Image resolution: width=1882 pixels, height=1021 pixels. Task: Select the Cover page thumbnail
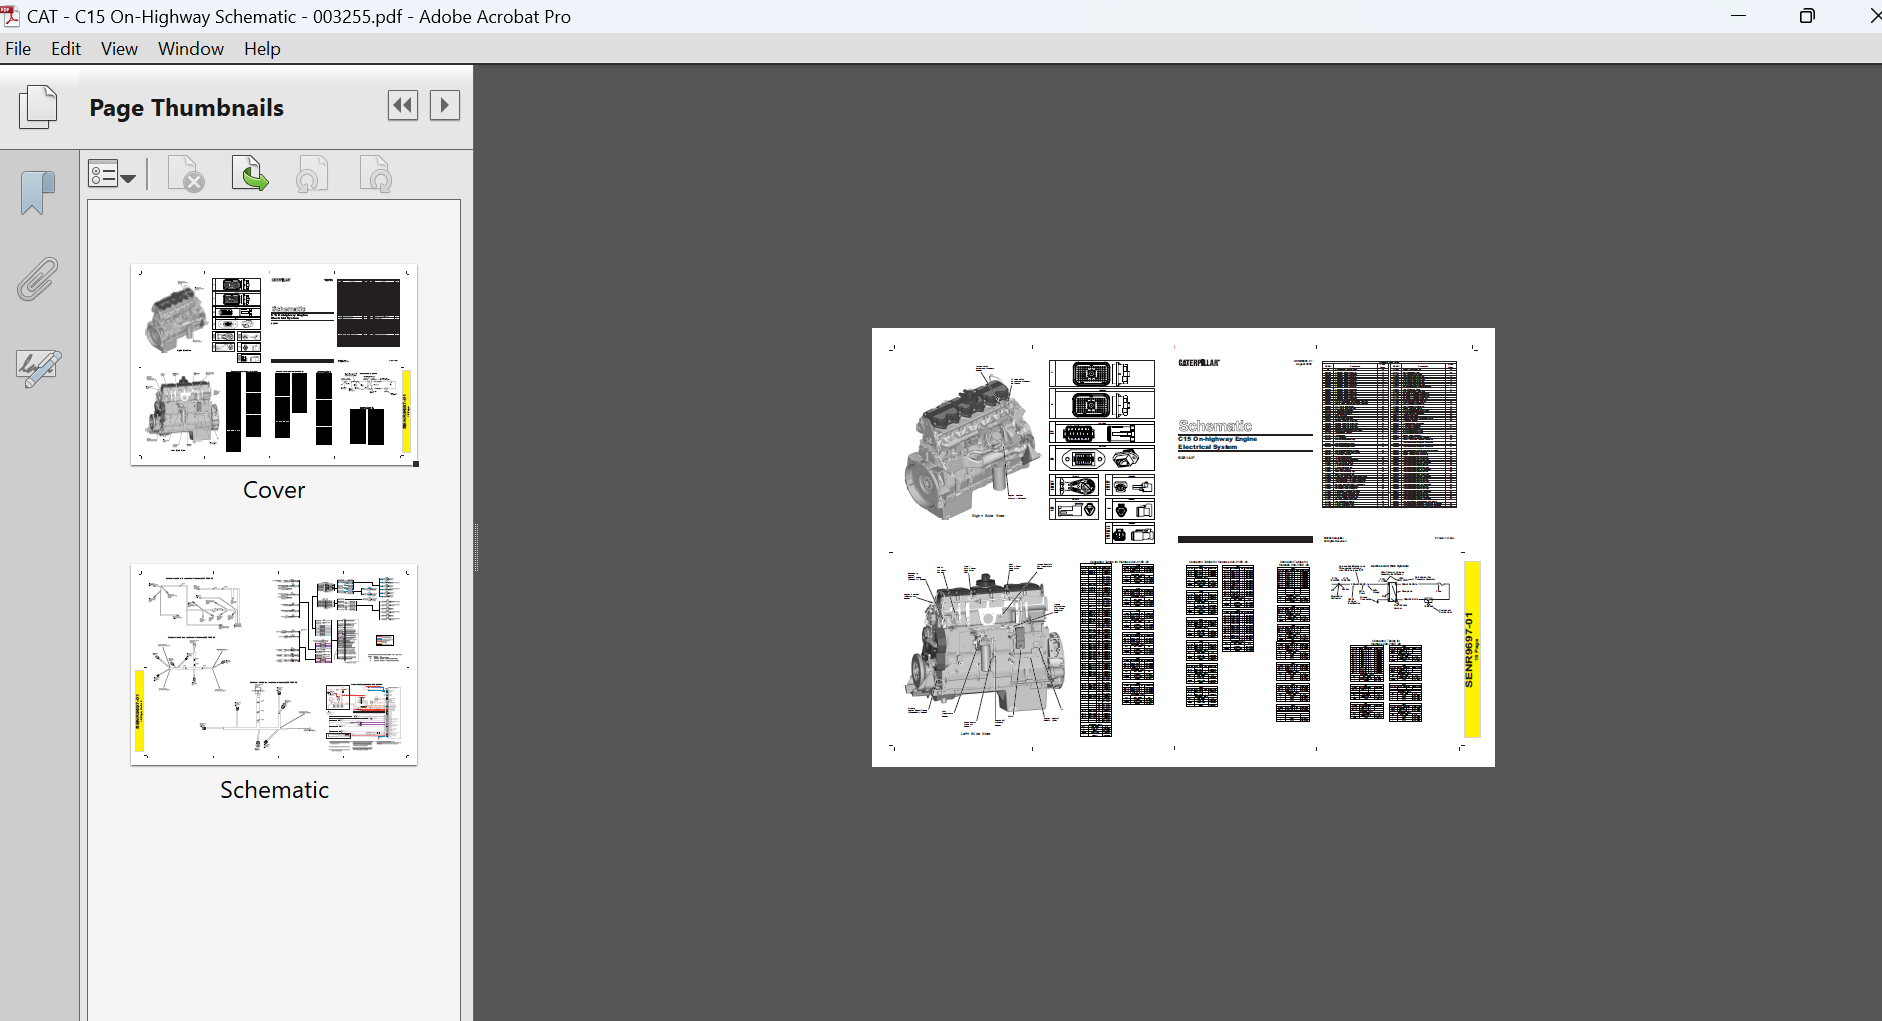pyautogui.click(x=274, y=365)
